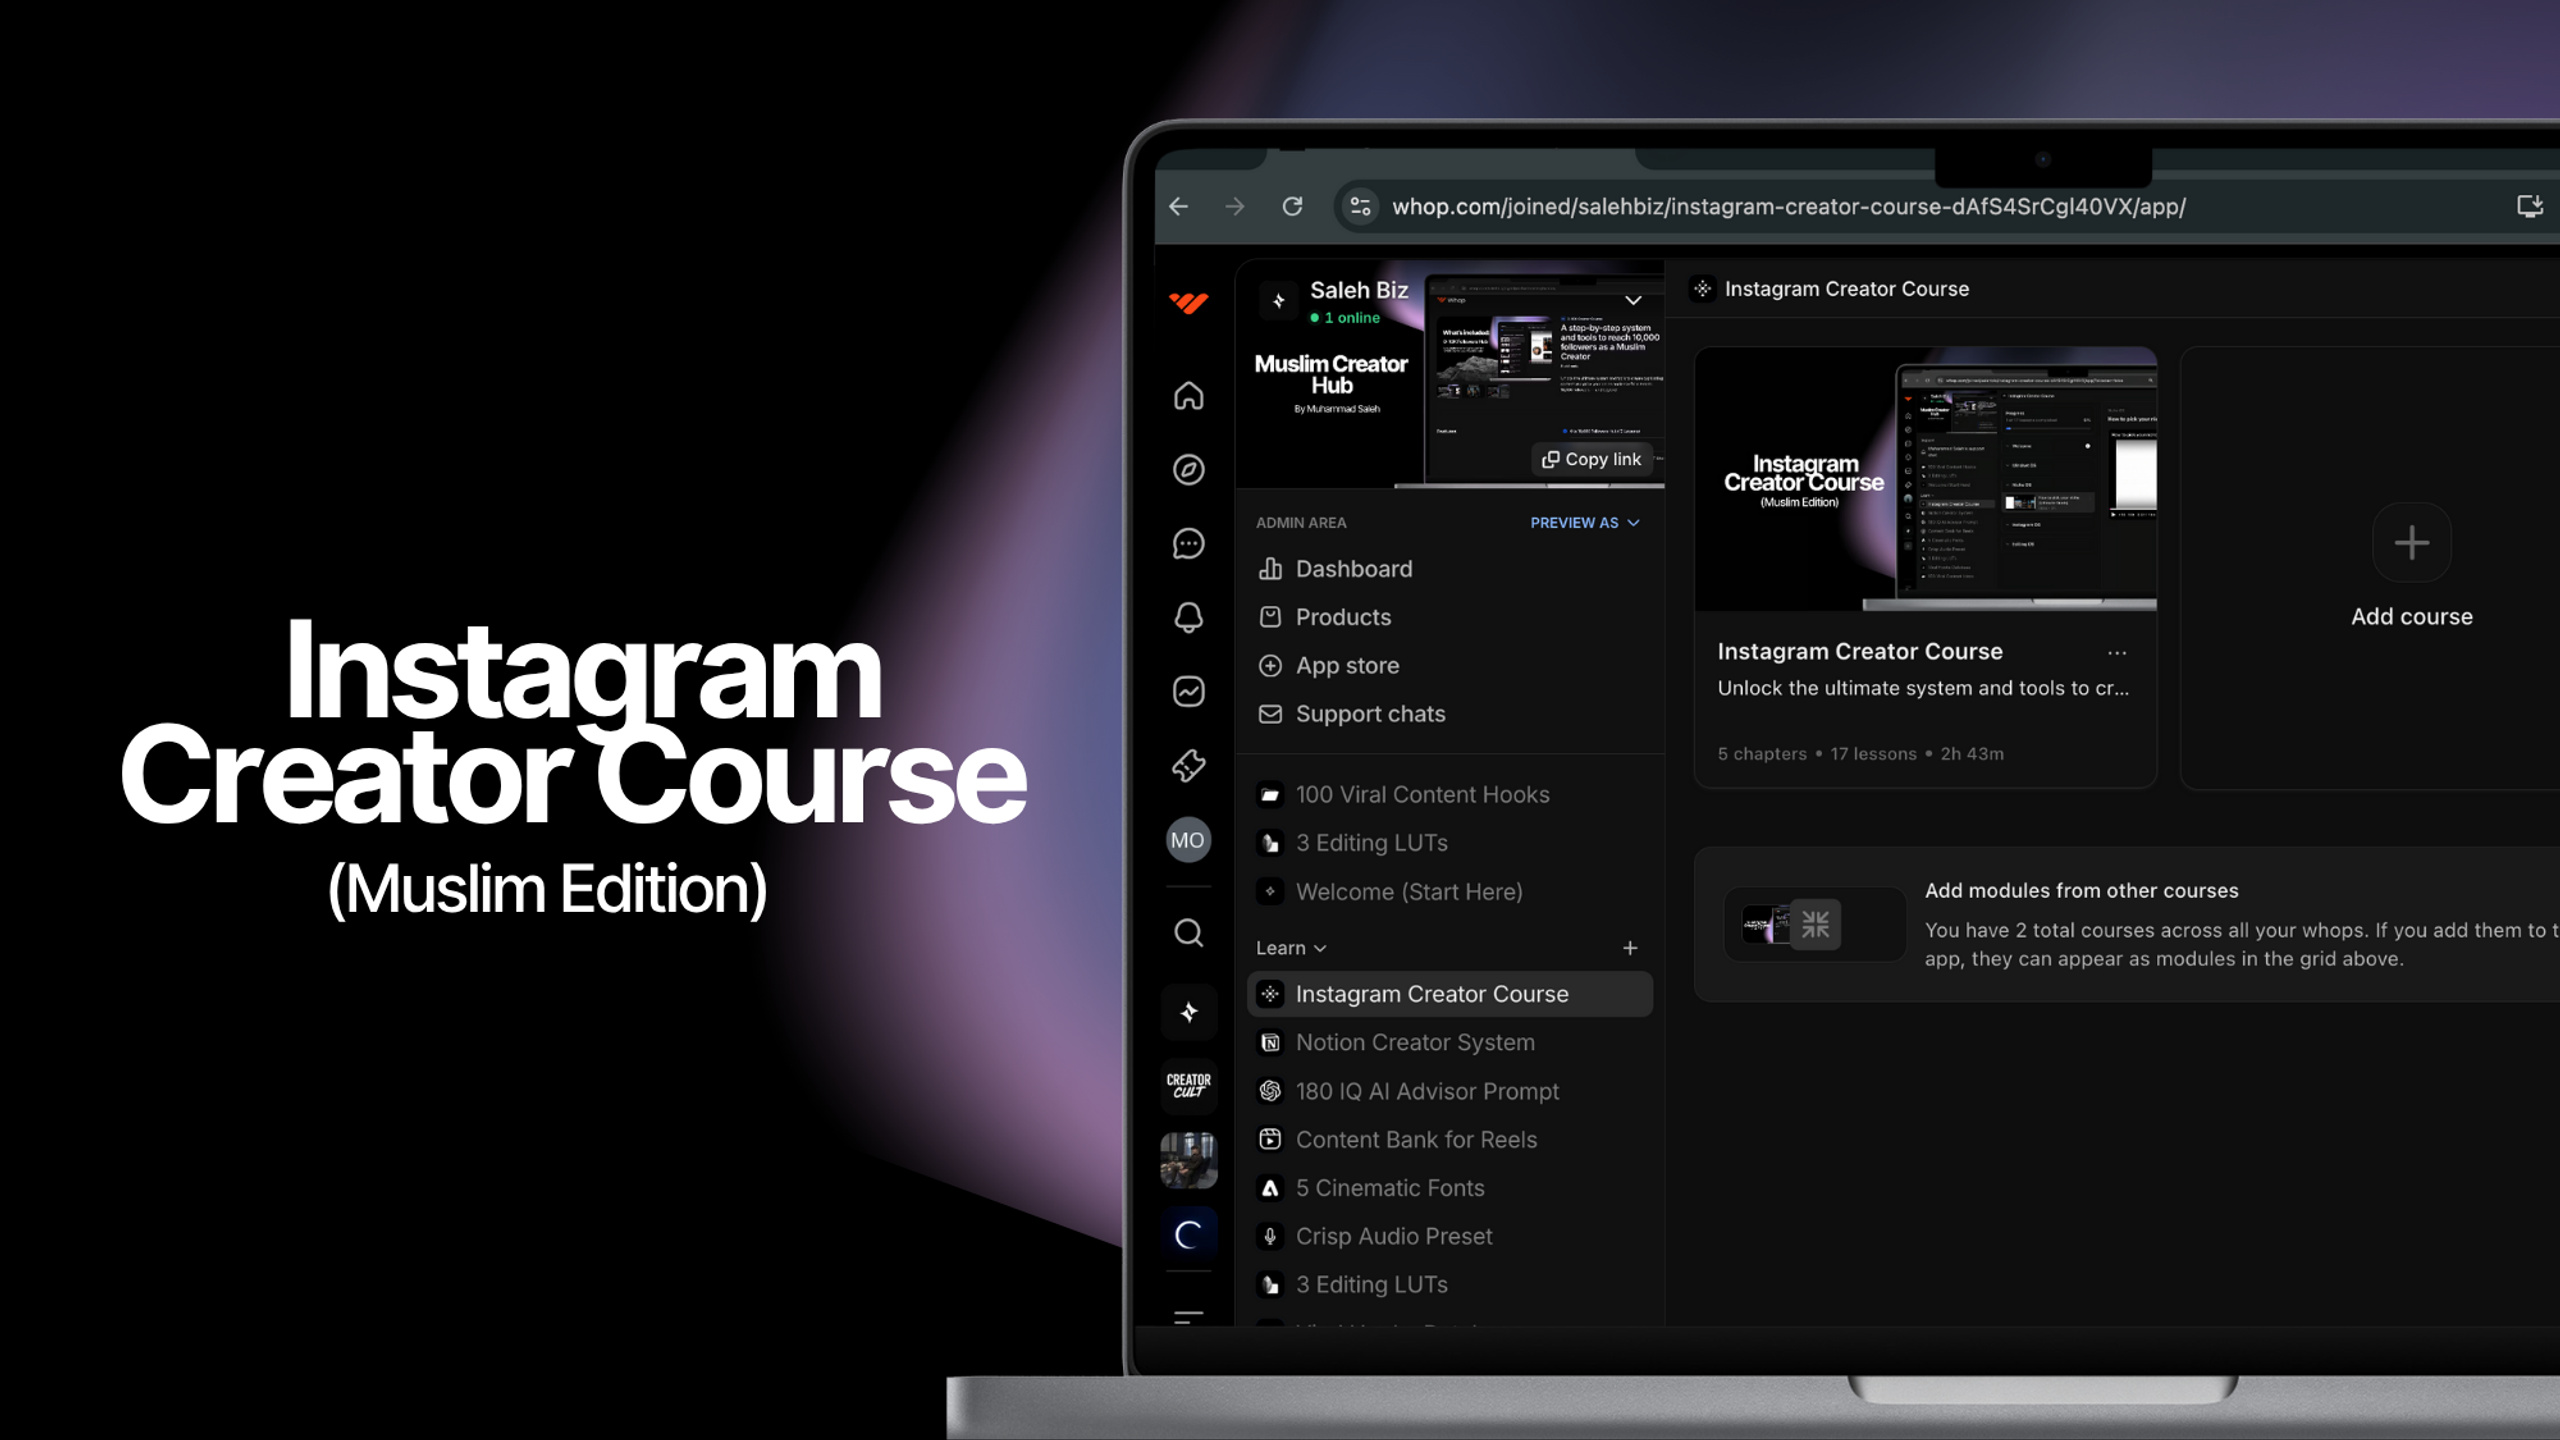Collapse the Learn section chevron
2560x1440 pixels.
coord(1320,948)
